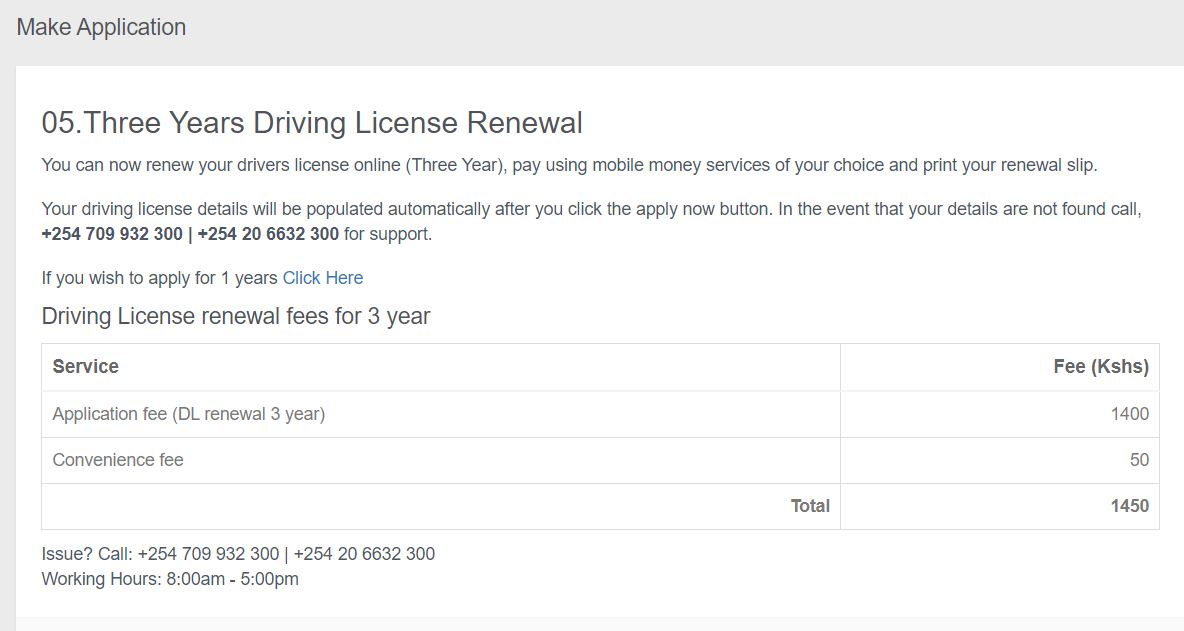Click the 'Three Years Driving License Renewal' heading
Viewport: 1184px width, 631px height.
point(312,122)
